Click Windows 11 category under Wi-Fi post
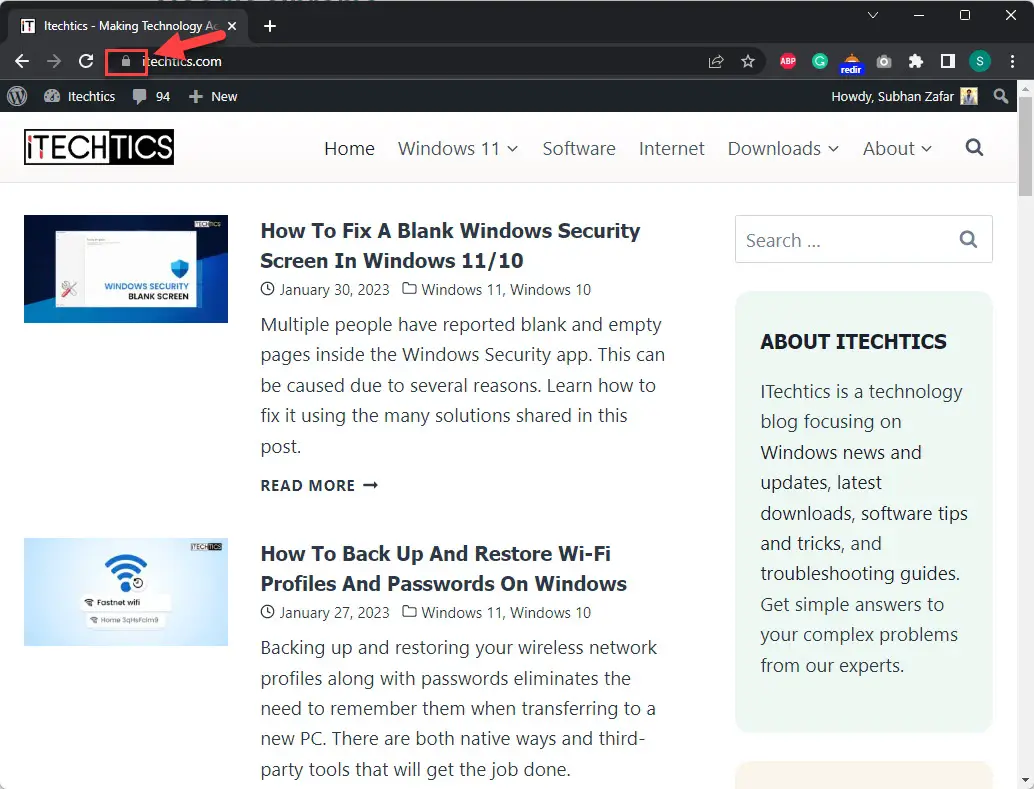Viewport: 1034px width, 789px height. click(462, 613)
